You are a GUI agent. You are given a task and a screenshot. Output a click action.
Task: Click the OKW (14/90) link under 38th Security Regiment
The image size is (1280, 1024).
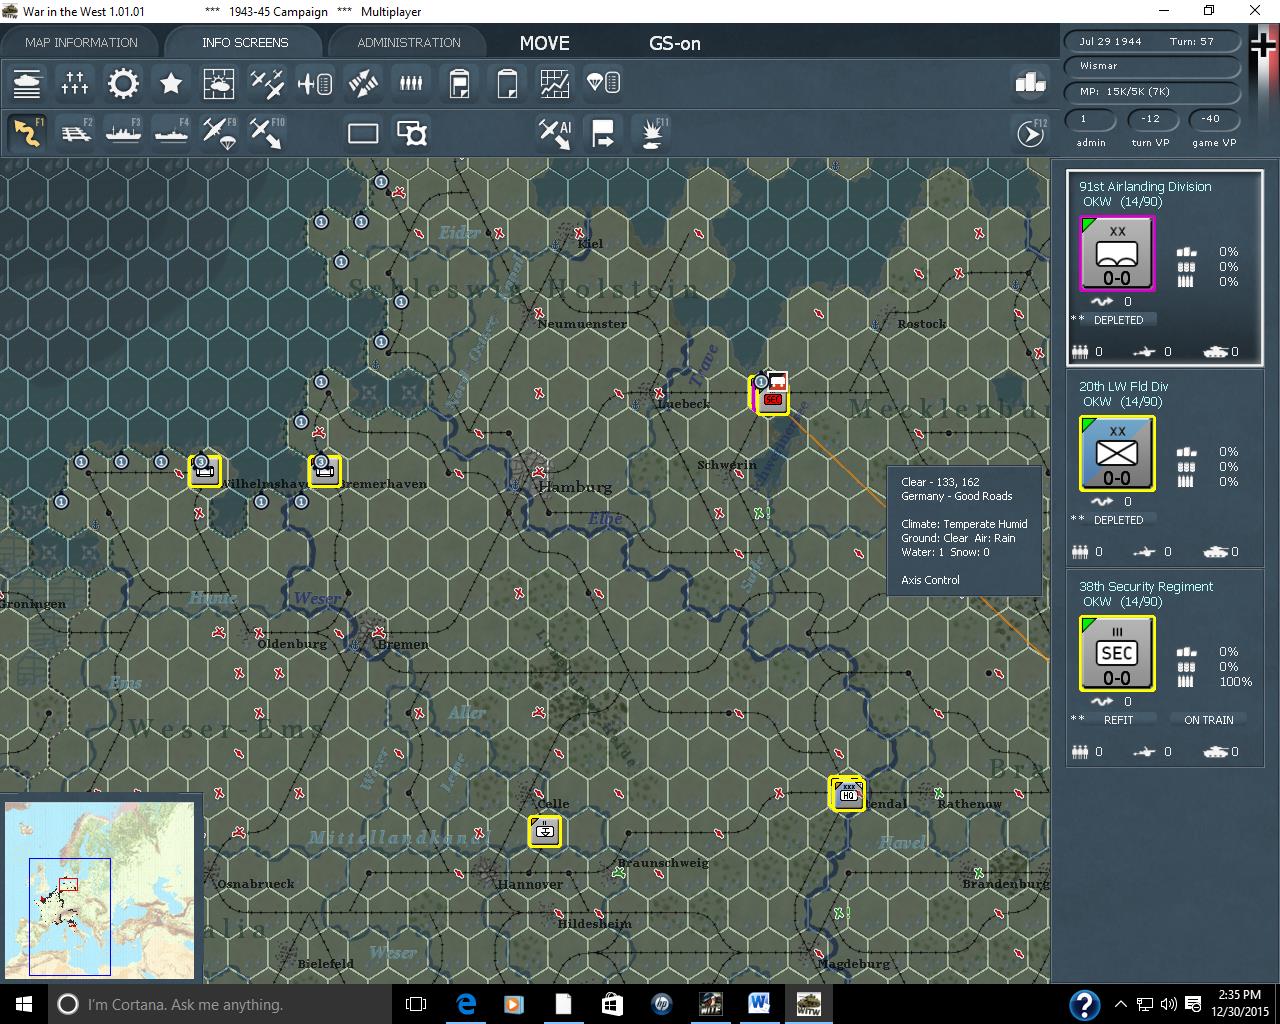(1122, 602)
